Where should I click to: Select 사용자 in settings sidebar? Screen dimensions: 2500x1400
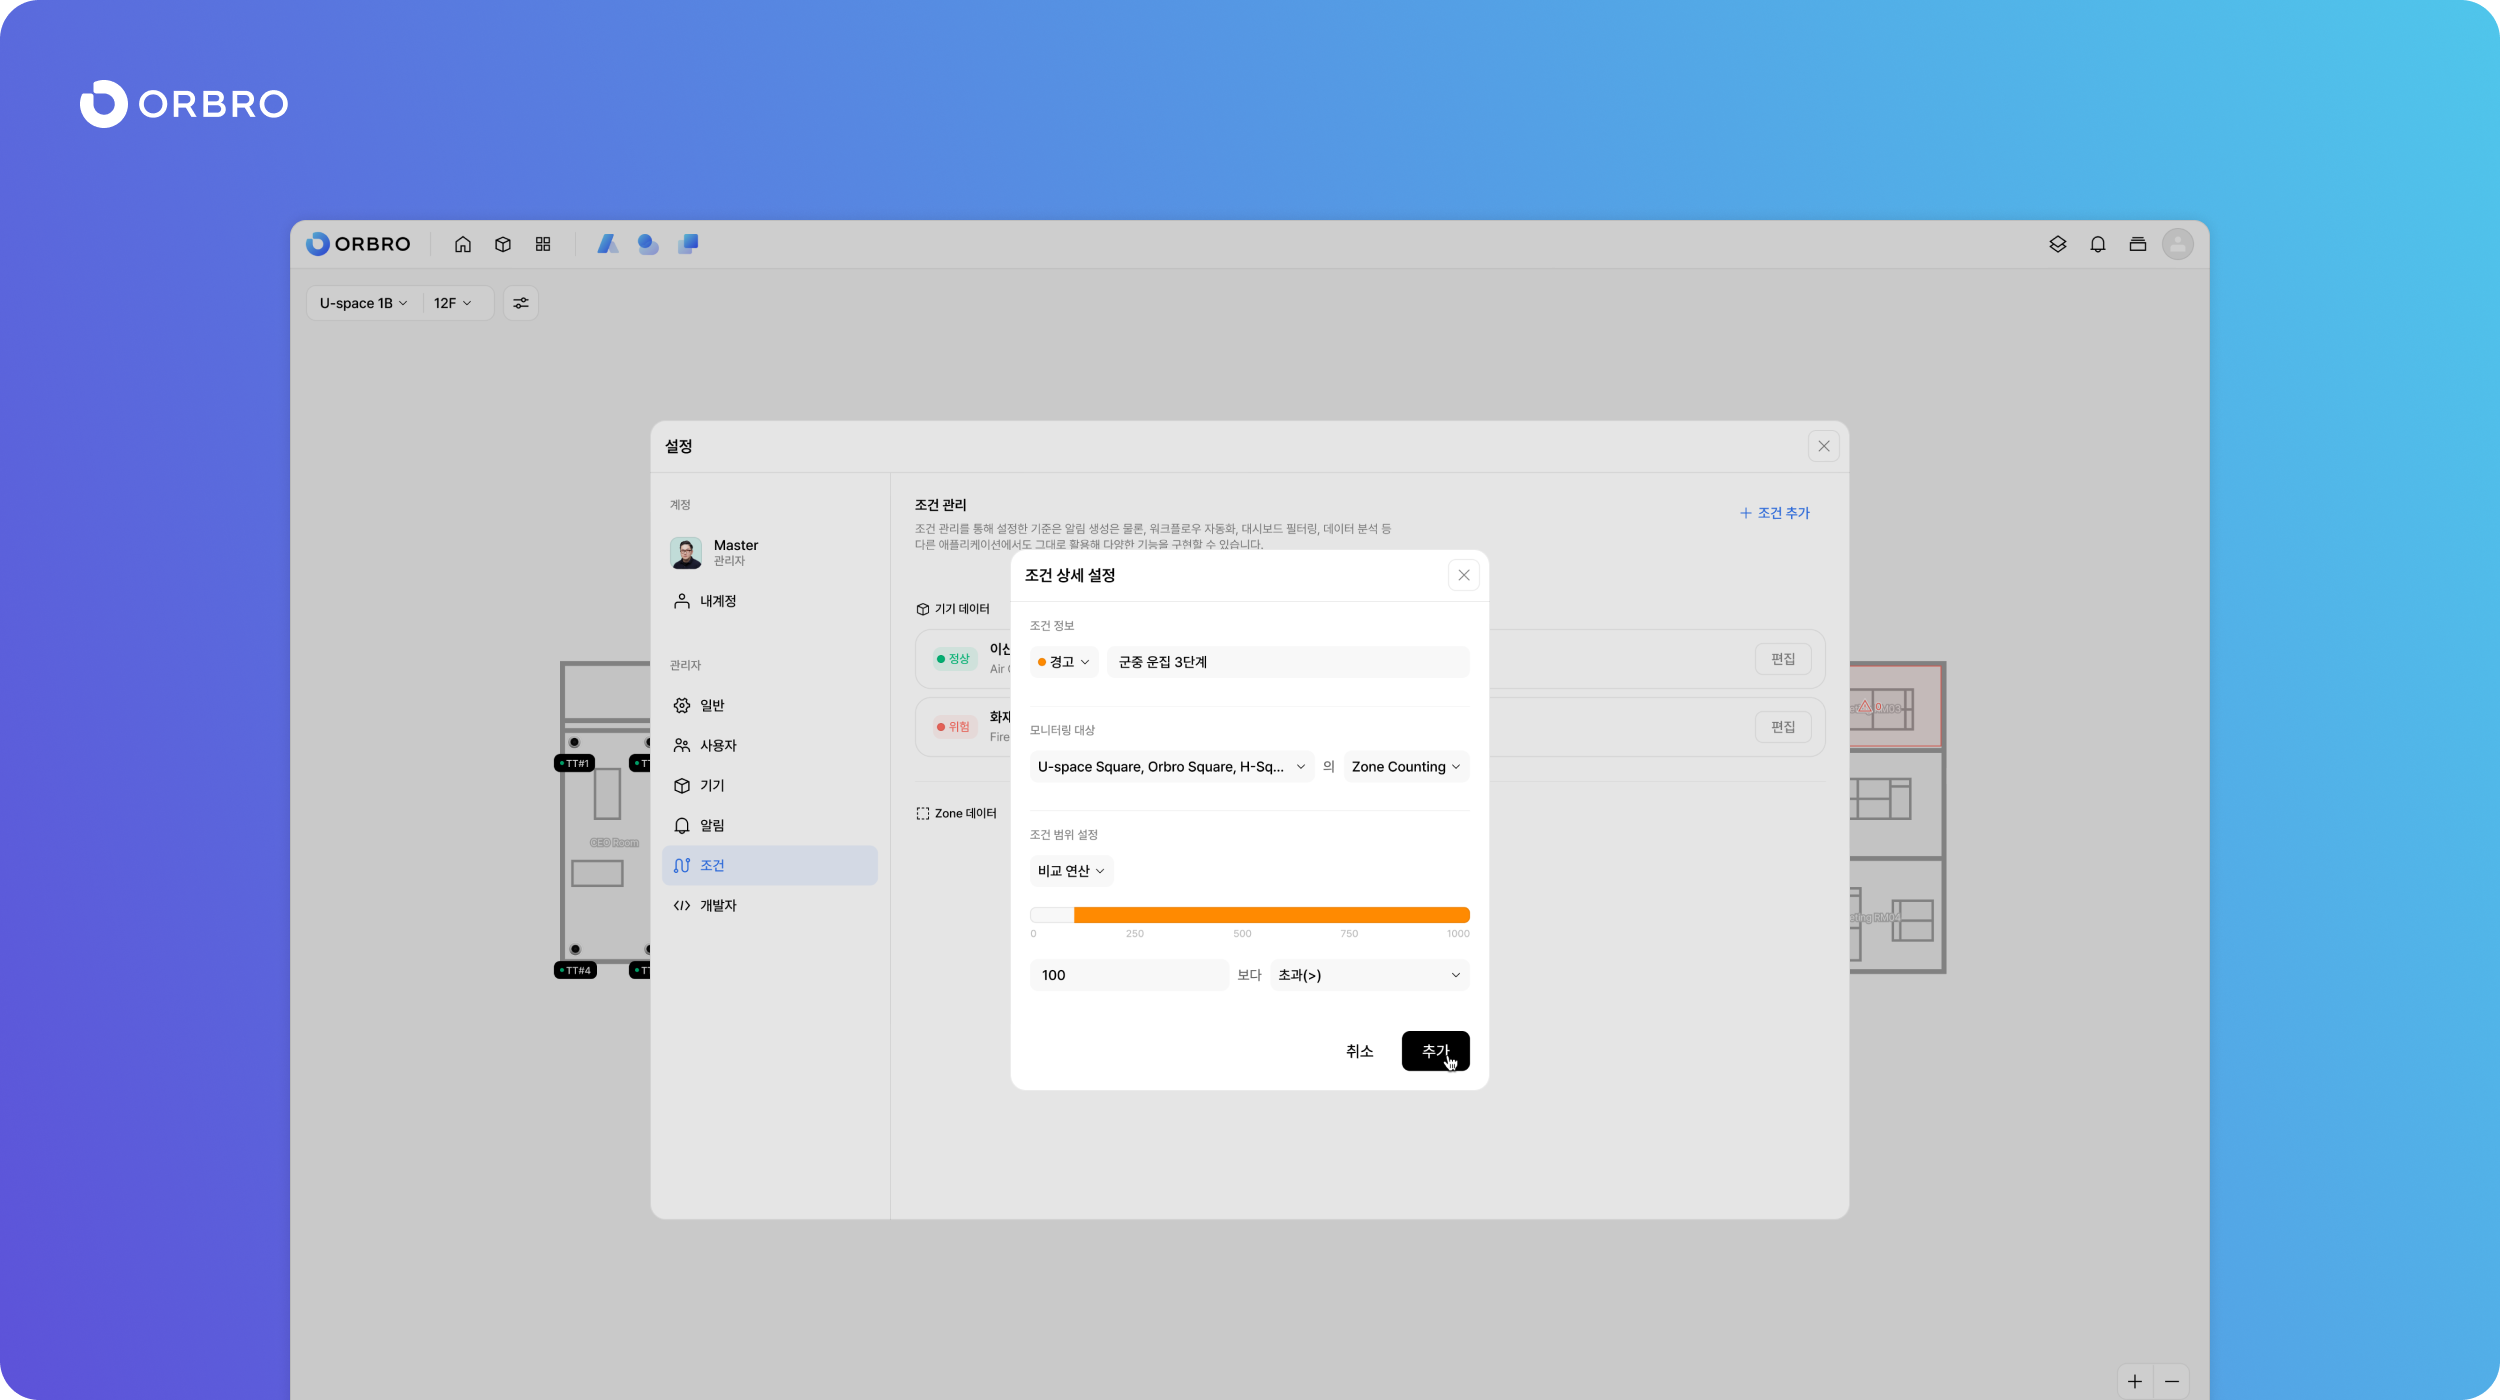point(718,745)
